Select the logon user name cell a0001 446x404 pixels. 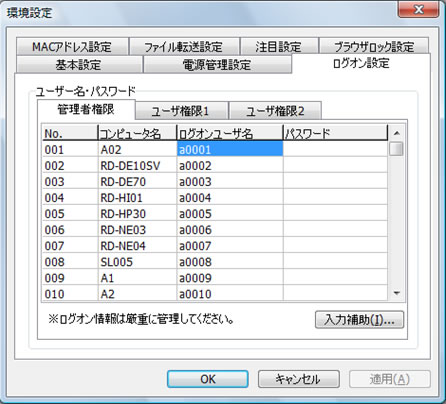(230, 149)
